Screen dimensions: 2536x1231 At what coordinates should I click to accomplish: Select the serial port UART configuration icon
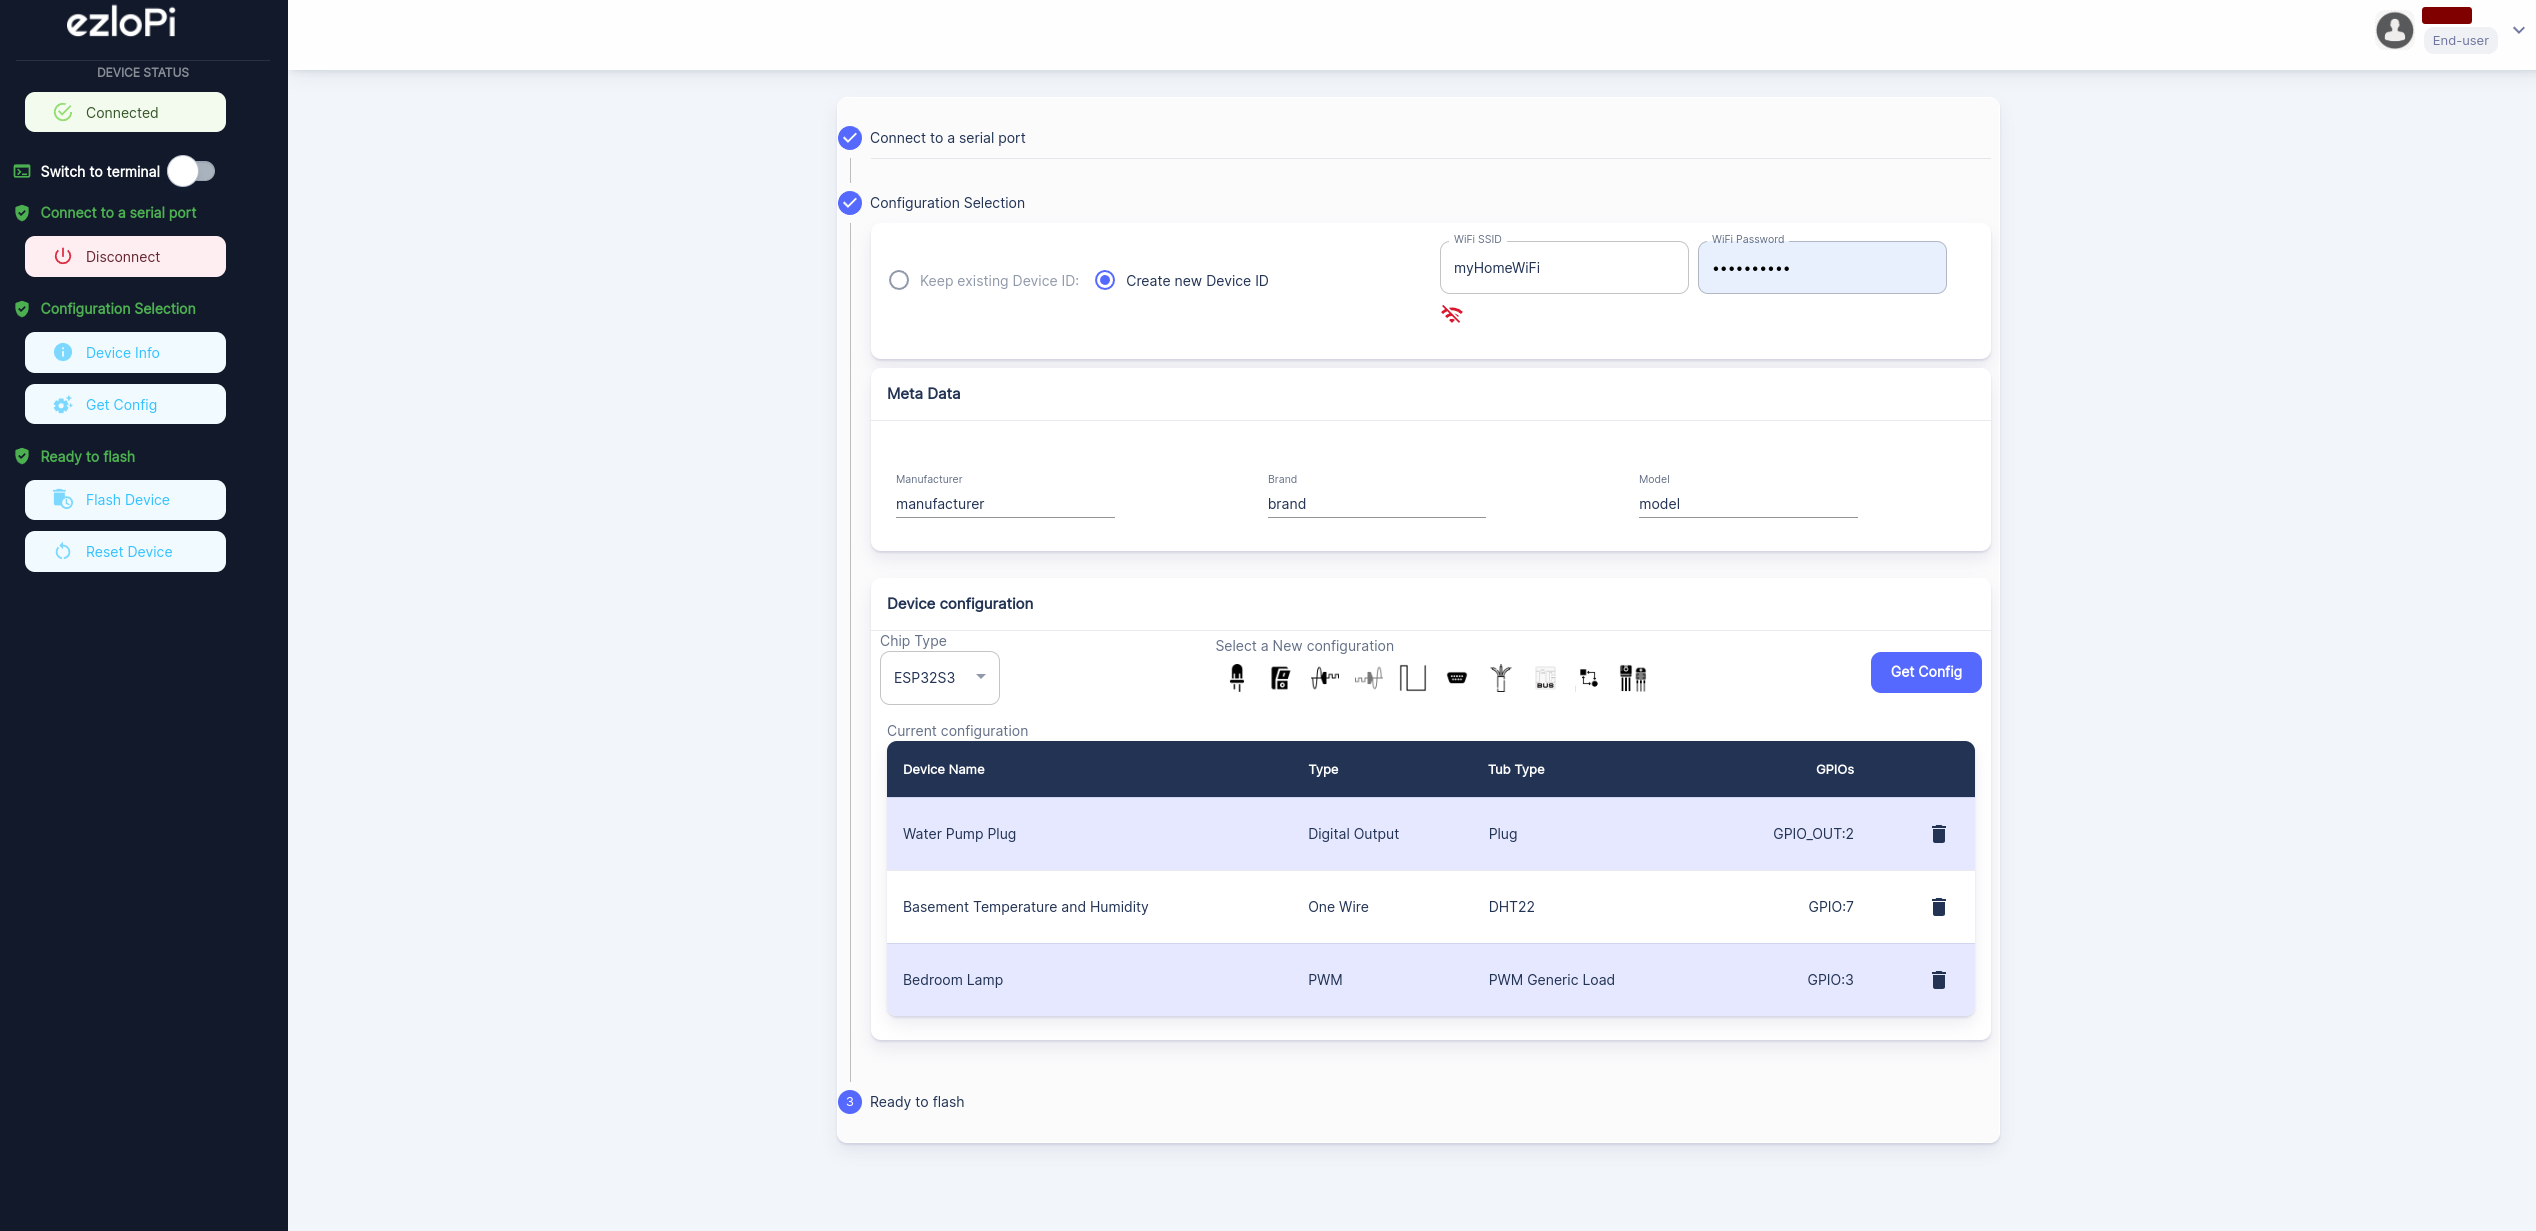coord(1457,678)
